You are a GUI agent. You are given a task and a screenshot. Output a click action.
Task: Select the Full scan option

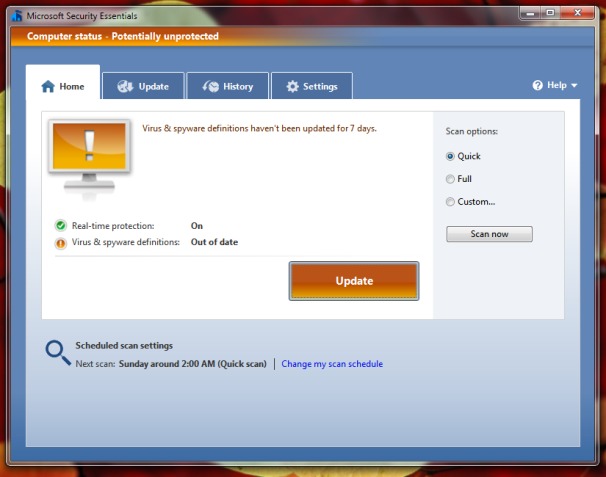[451, 179]
